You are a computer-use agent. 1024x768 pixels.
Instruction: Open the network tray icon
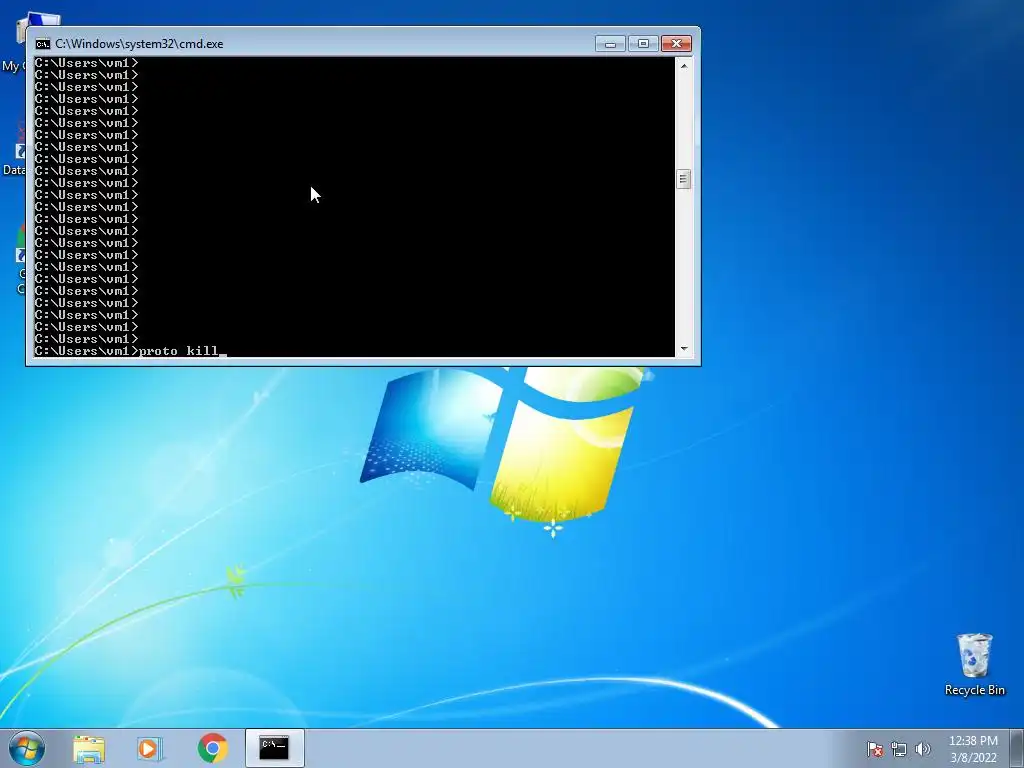click(899, 749)
